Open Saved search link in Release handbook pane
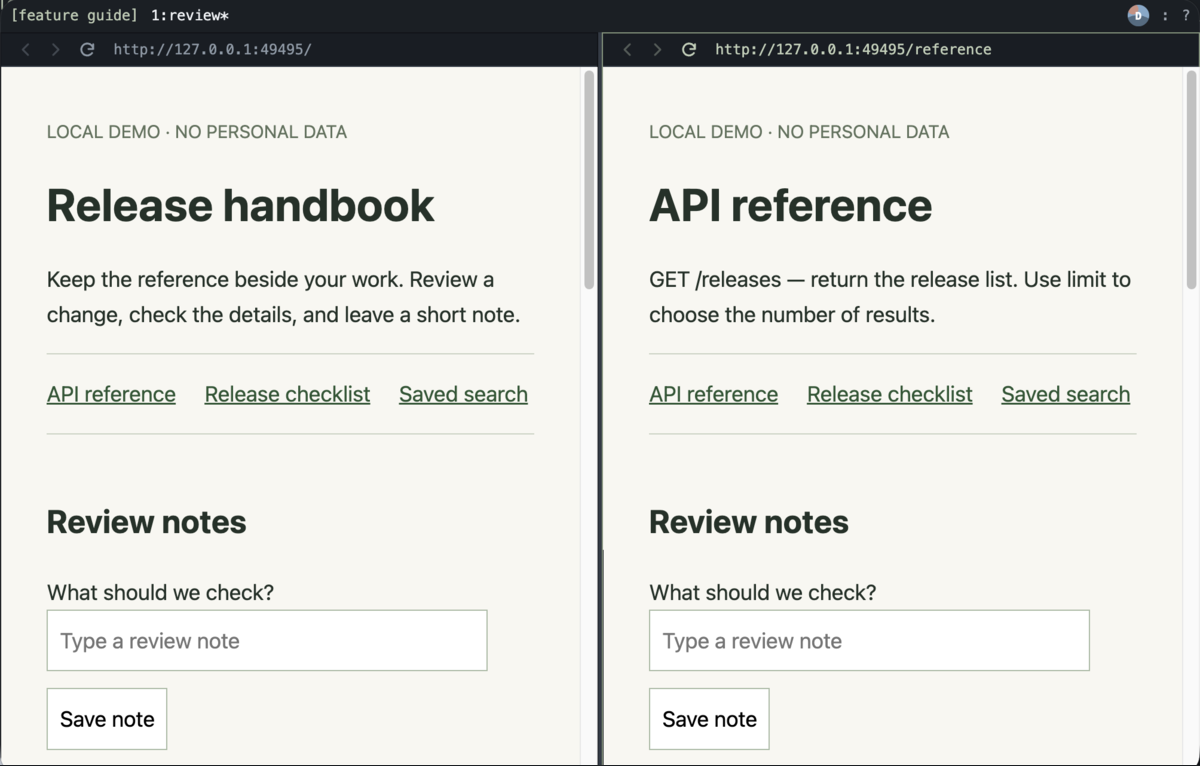 pyautogui.click(x=463, y=394)
